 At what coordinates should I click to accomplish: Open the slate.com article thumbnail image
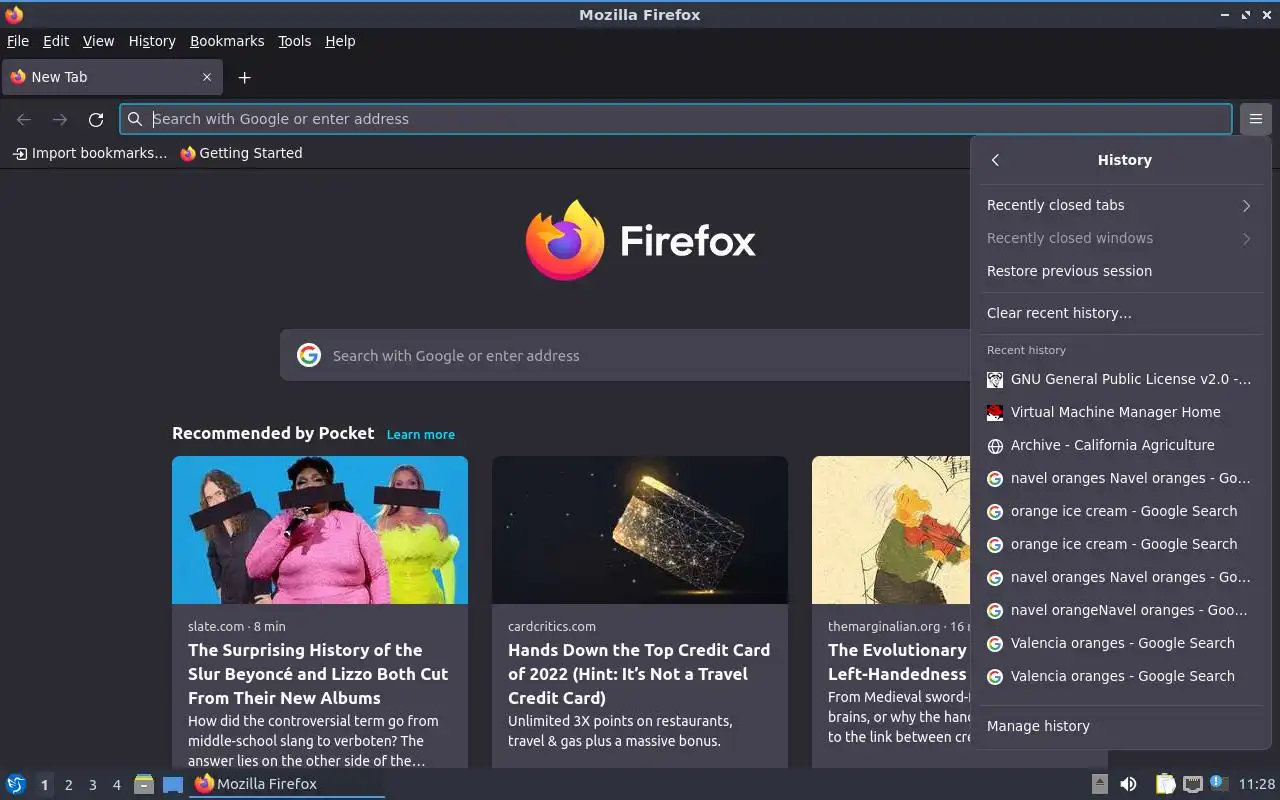pyautogui.click(x=320, y=530)
